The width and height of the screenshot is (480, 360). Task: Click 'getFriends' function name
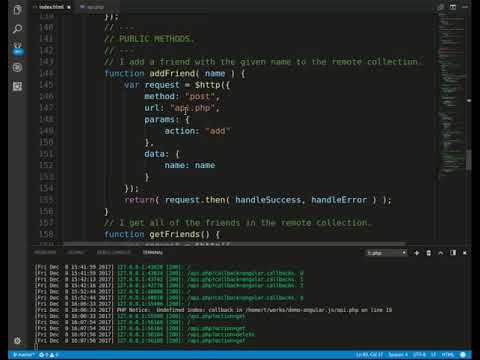point(174,234)
